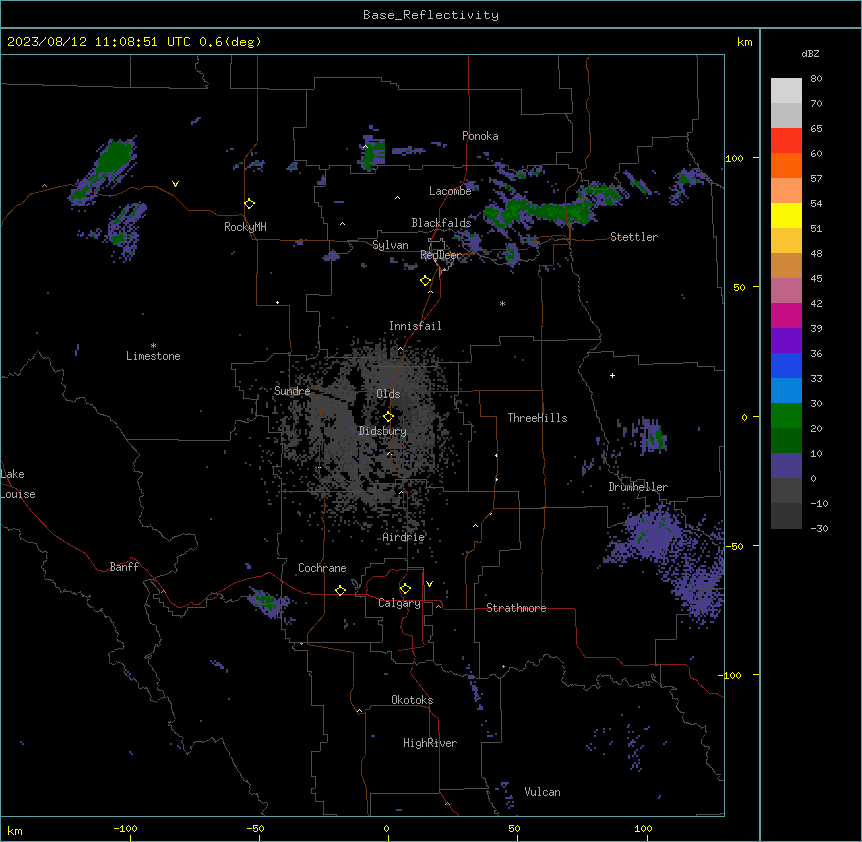Image resolution: width=862 pixels, height=842 pixels.
Task: Click the dusty pink 45 dBZ swatch
Action: tap(786, 290)
